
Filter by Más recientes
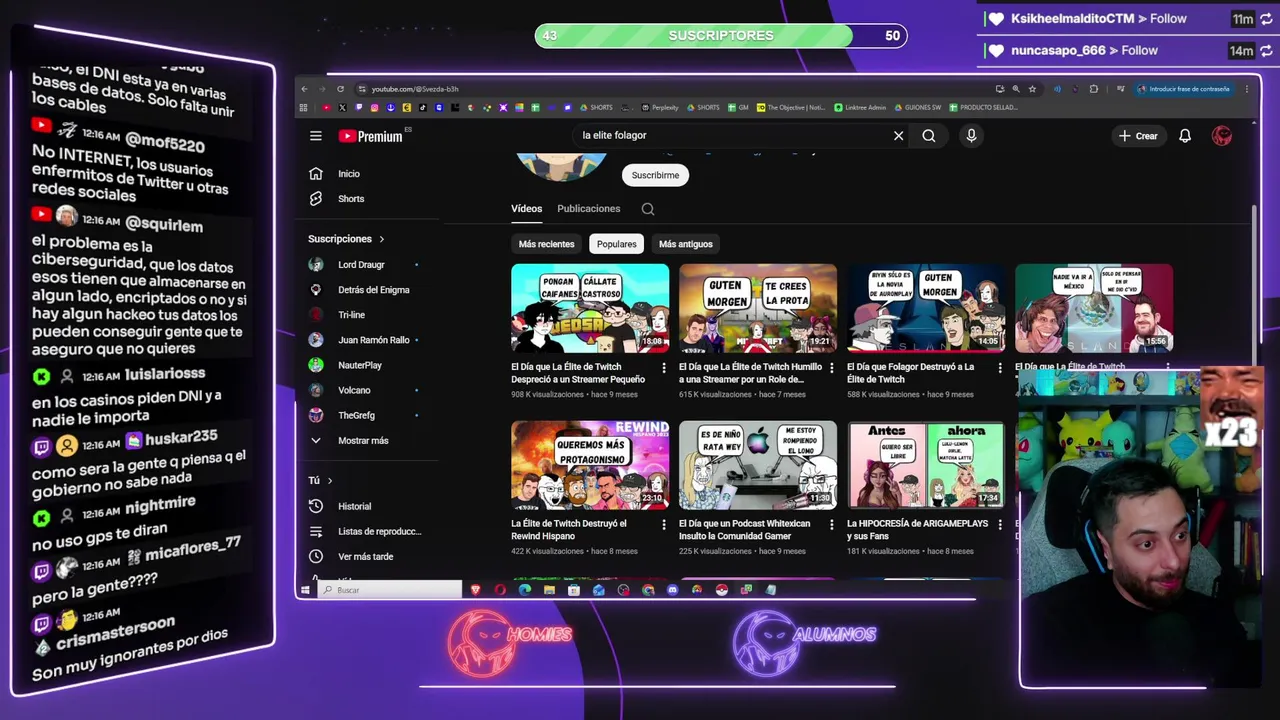point(546,244)
